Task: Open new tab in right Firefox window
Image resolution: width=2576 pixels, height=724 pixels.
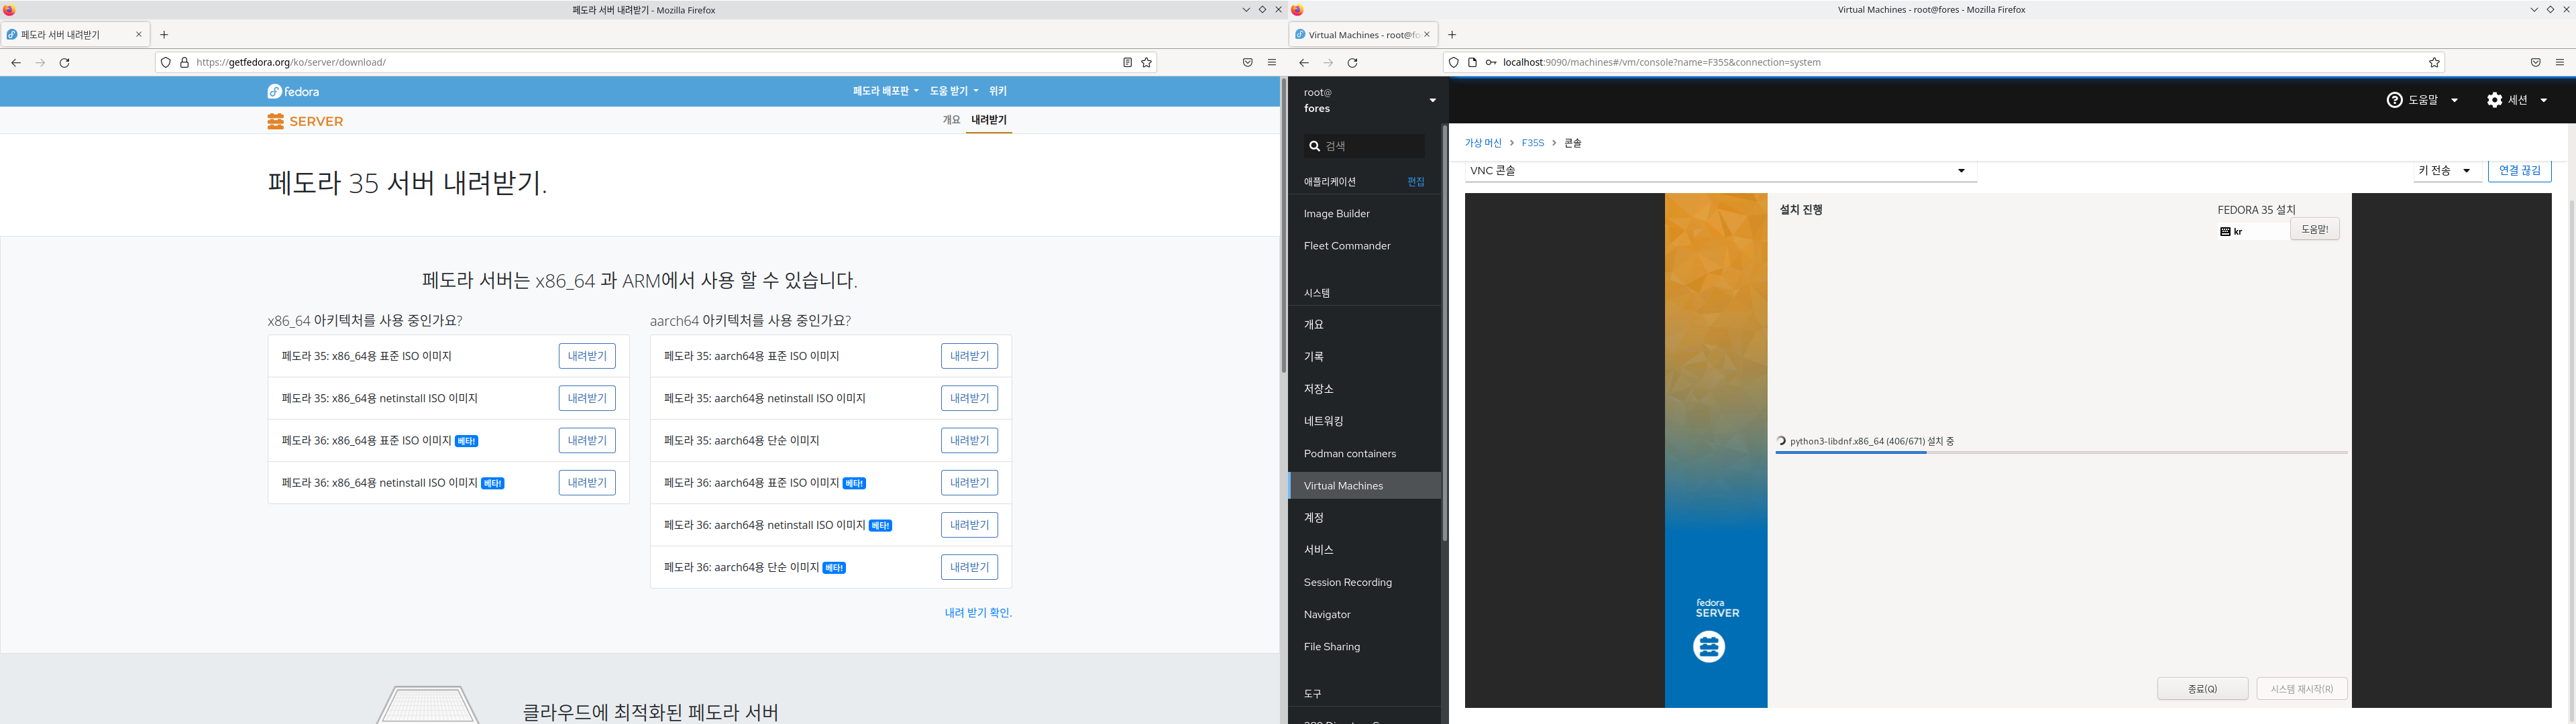Action: coord(1452,34)
